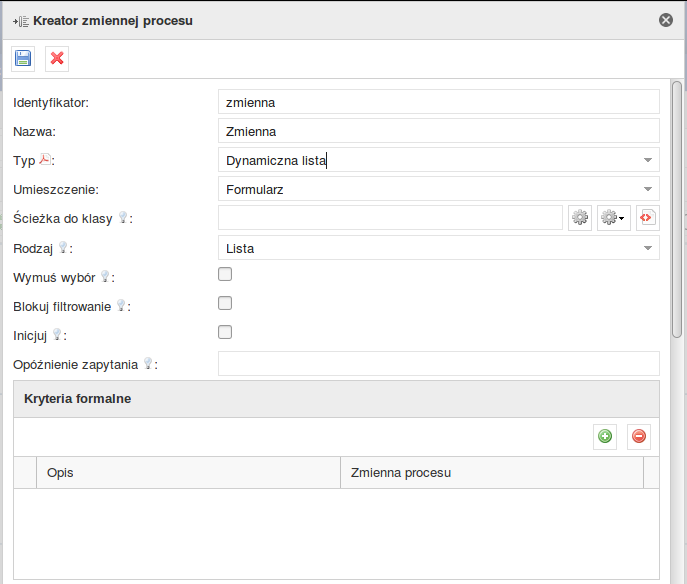Click the vertical scrollbar on the right
Image resolution: width=687 pixels, height=584 pixels.
click(x=677, y=210)
